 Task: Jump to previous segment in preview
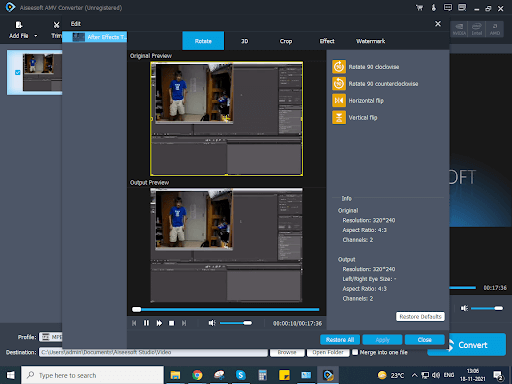pyautogui.click(x=134, y=323)
